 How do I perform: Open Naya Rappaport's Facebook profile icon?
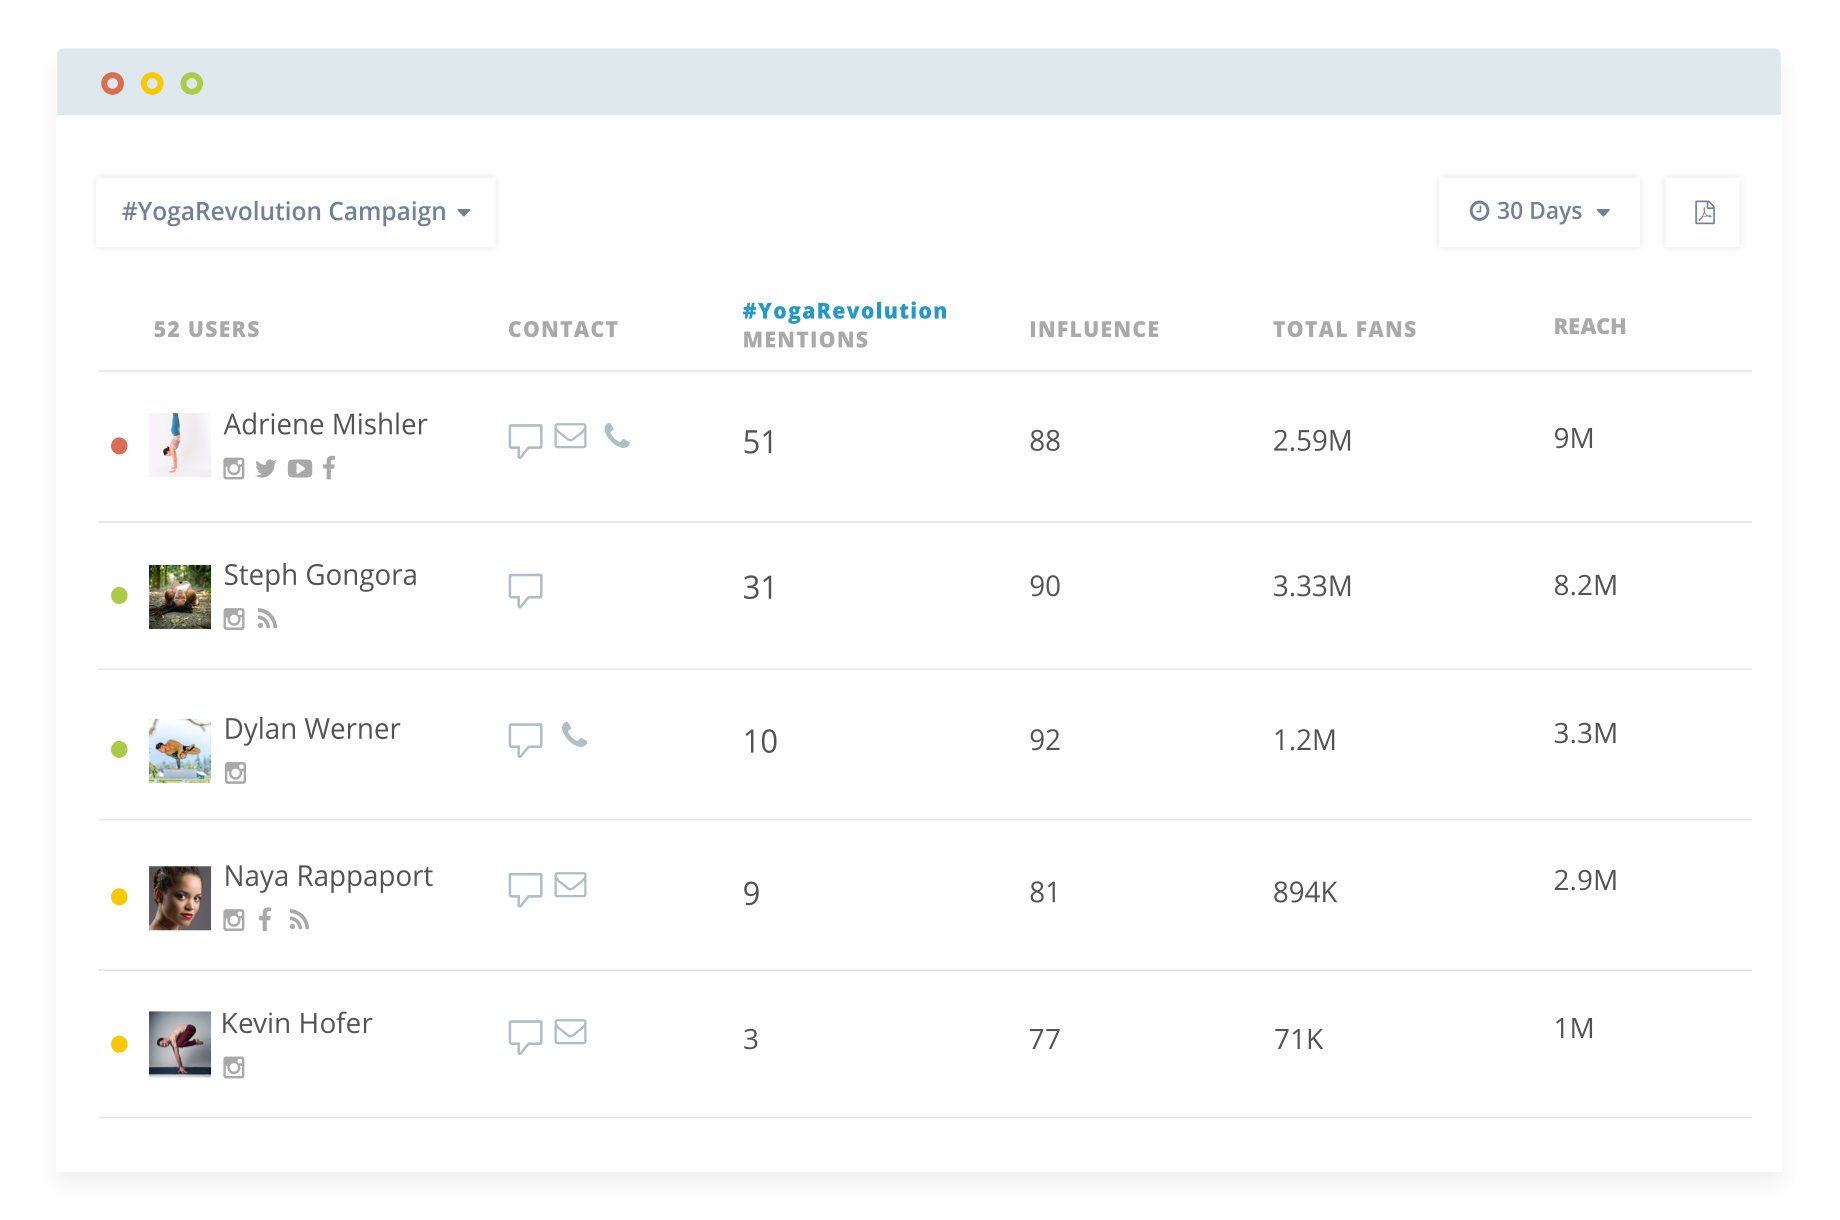[265, 920]
